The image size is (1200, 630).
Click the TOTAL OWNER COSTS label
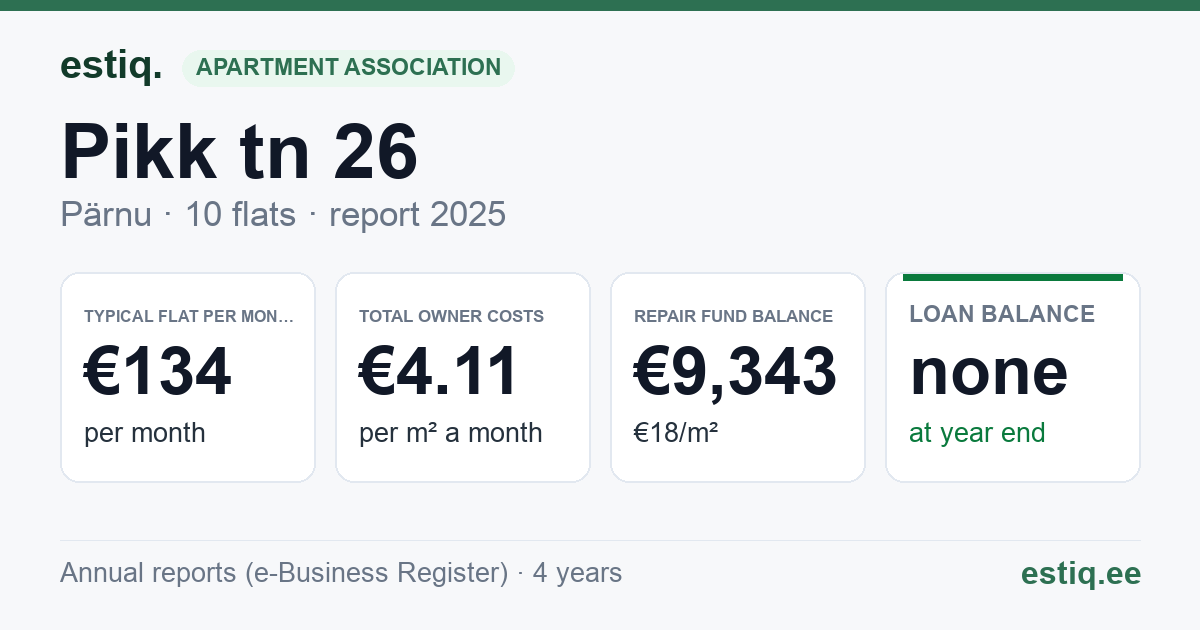pyautogui.click(x=452, y=316)
